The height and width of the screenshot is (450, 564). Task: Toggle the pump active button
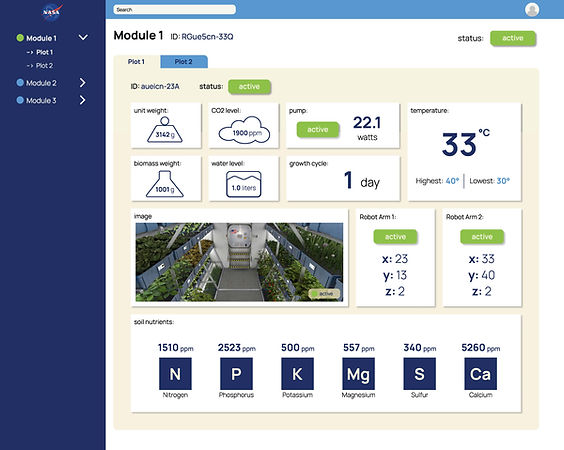(x=318, y=129)
